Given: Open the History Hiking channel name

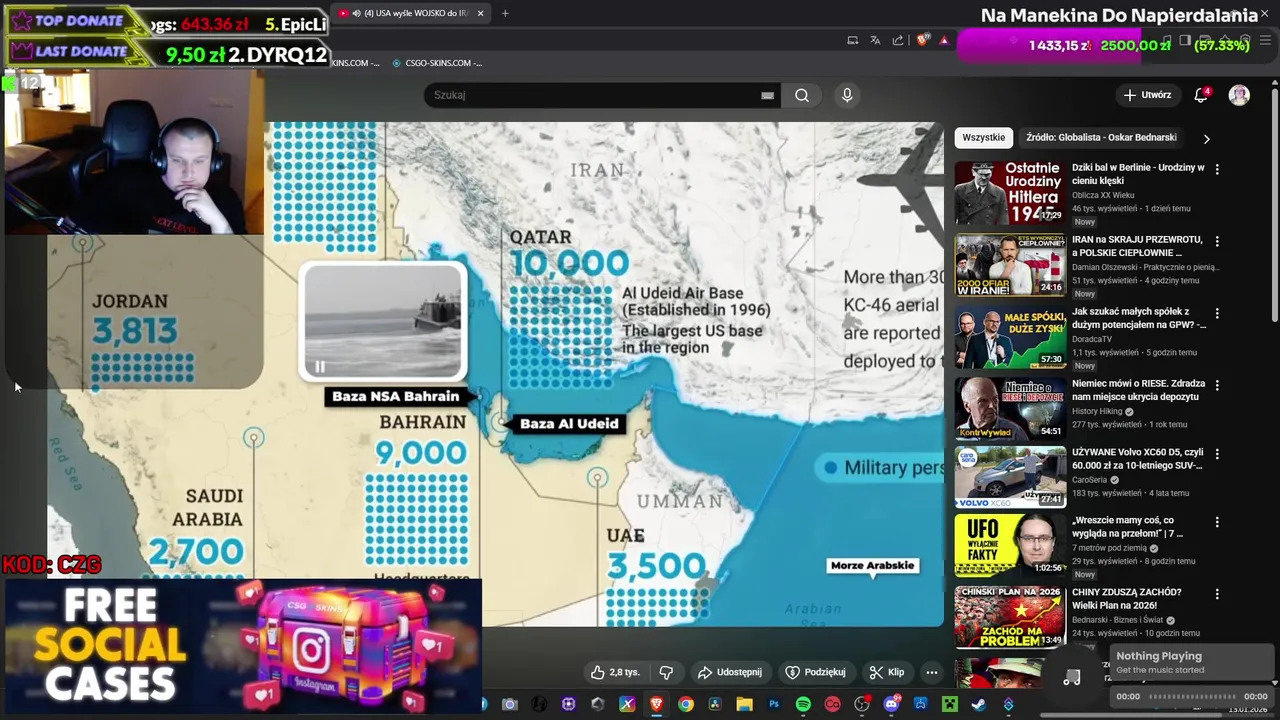Looking at the screenshot, I should click(1097, 411).
